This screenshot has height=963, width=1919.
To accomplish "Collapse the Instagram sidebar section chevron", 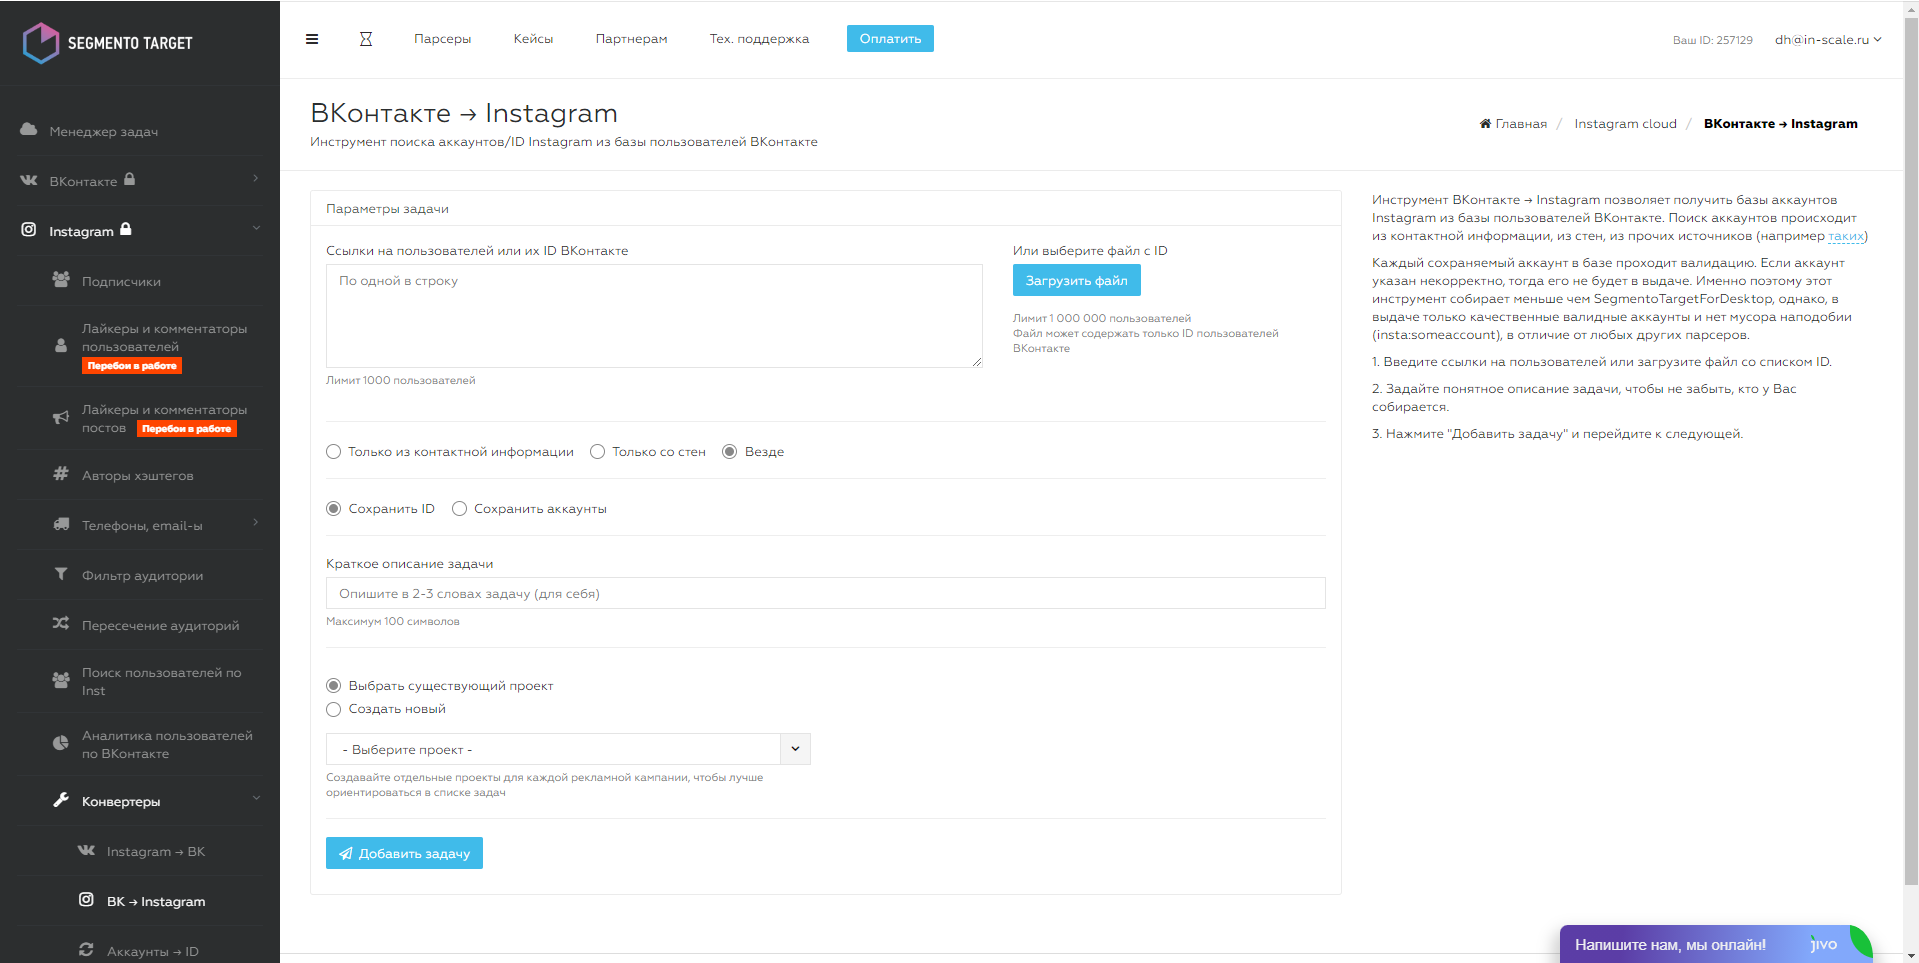I will [x=256, y=228].
